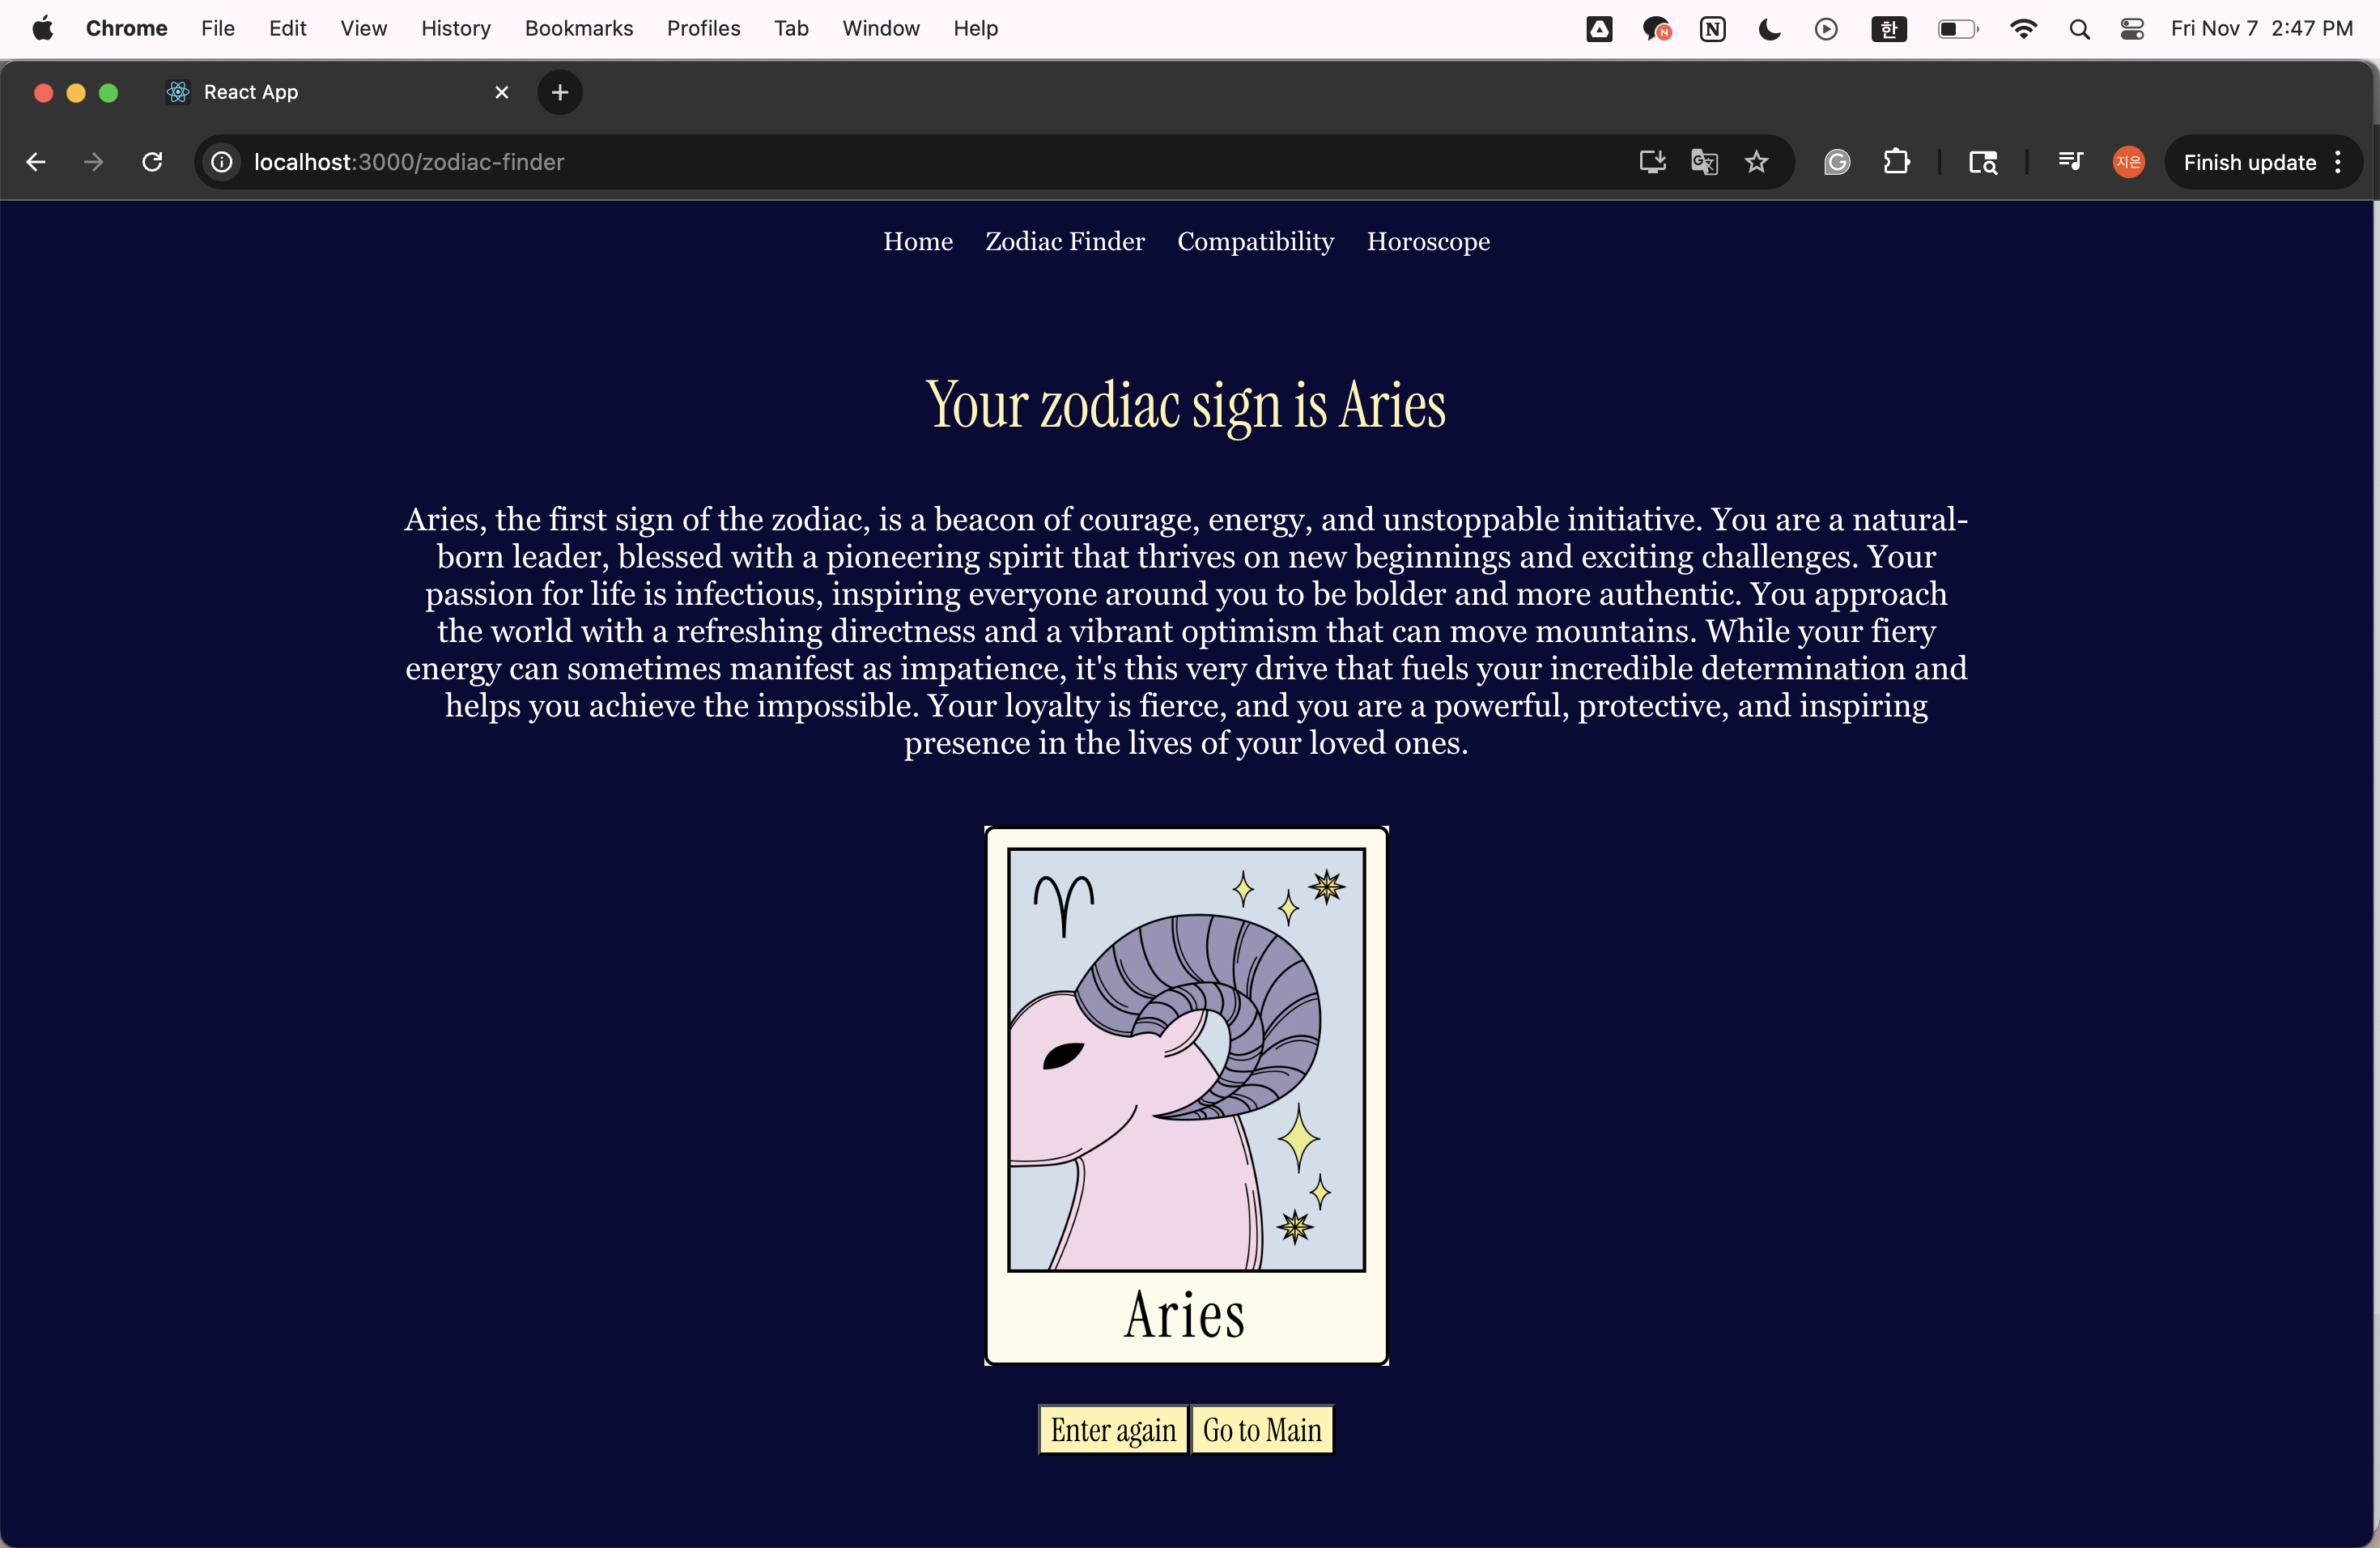
Task: Open the Extensions puzzle icon
Action: [x=1896, y=162]
